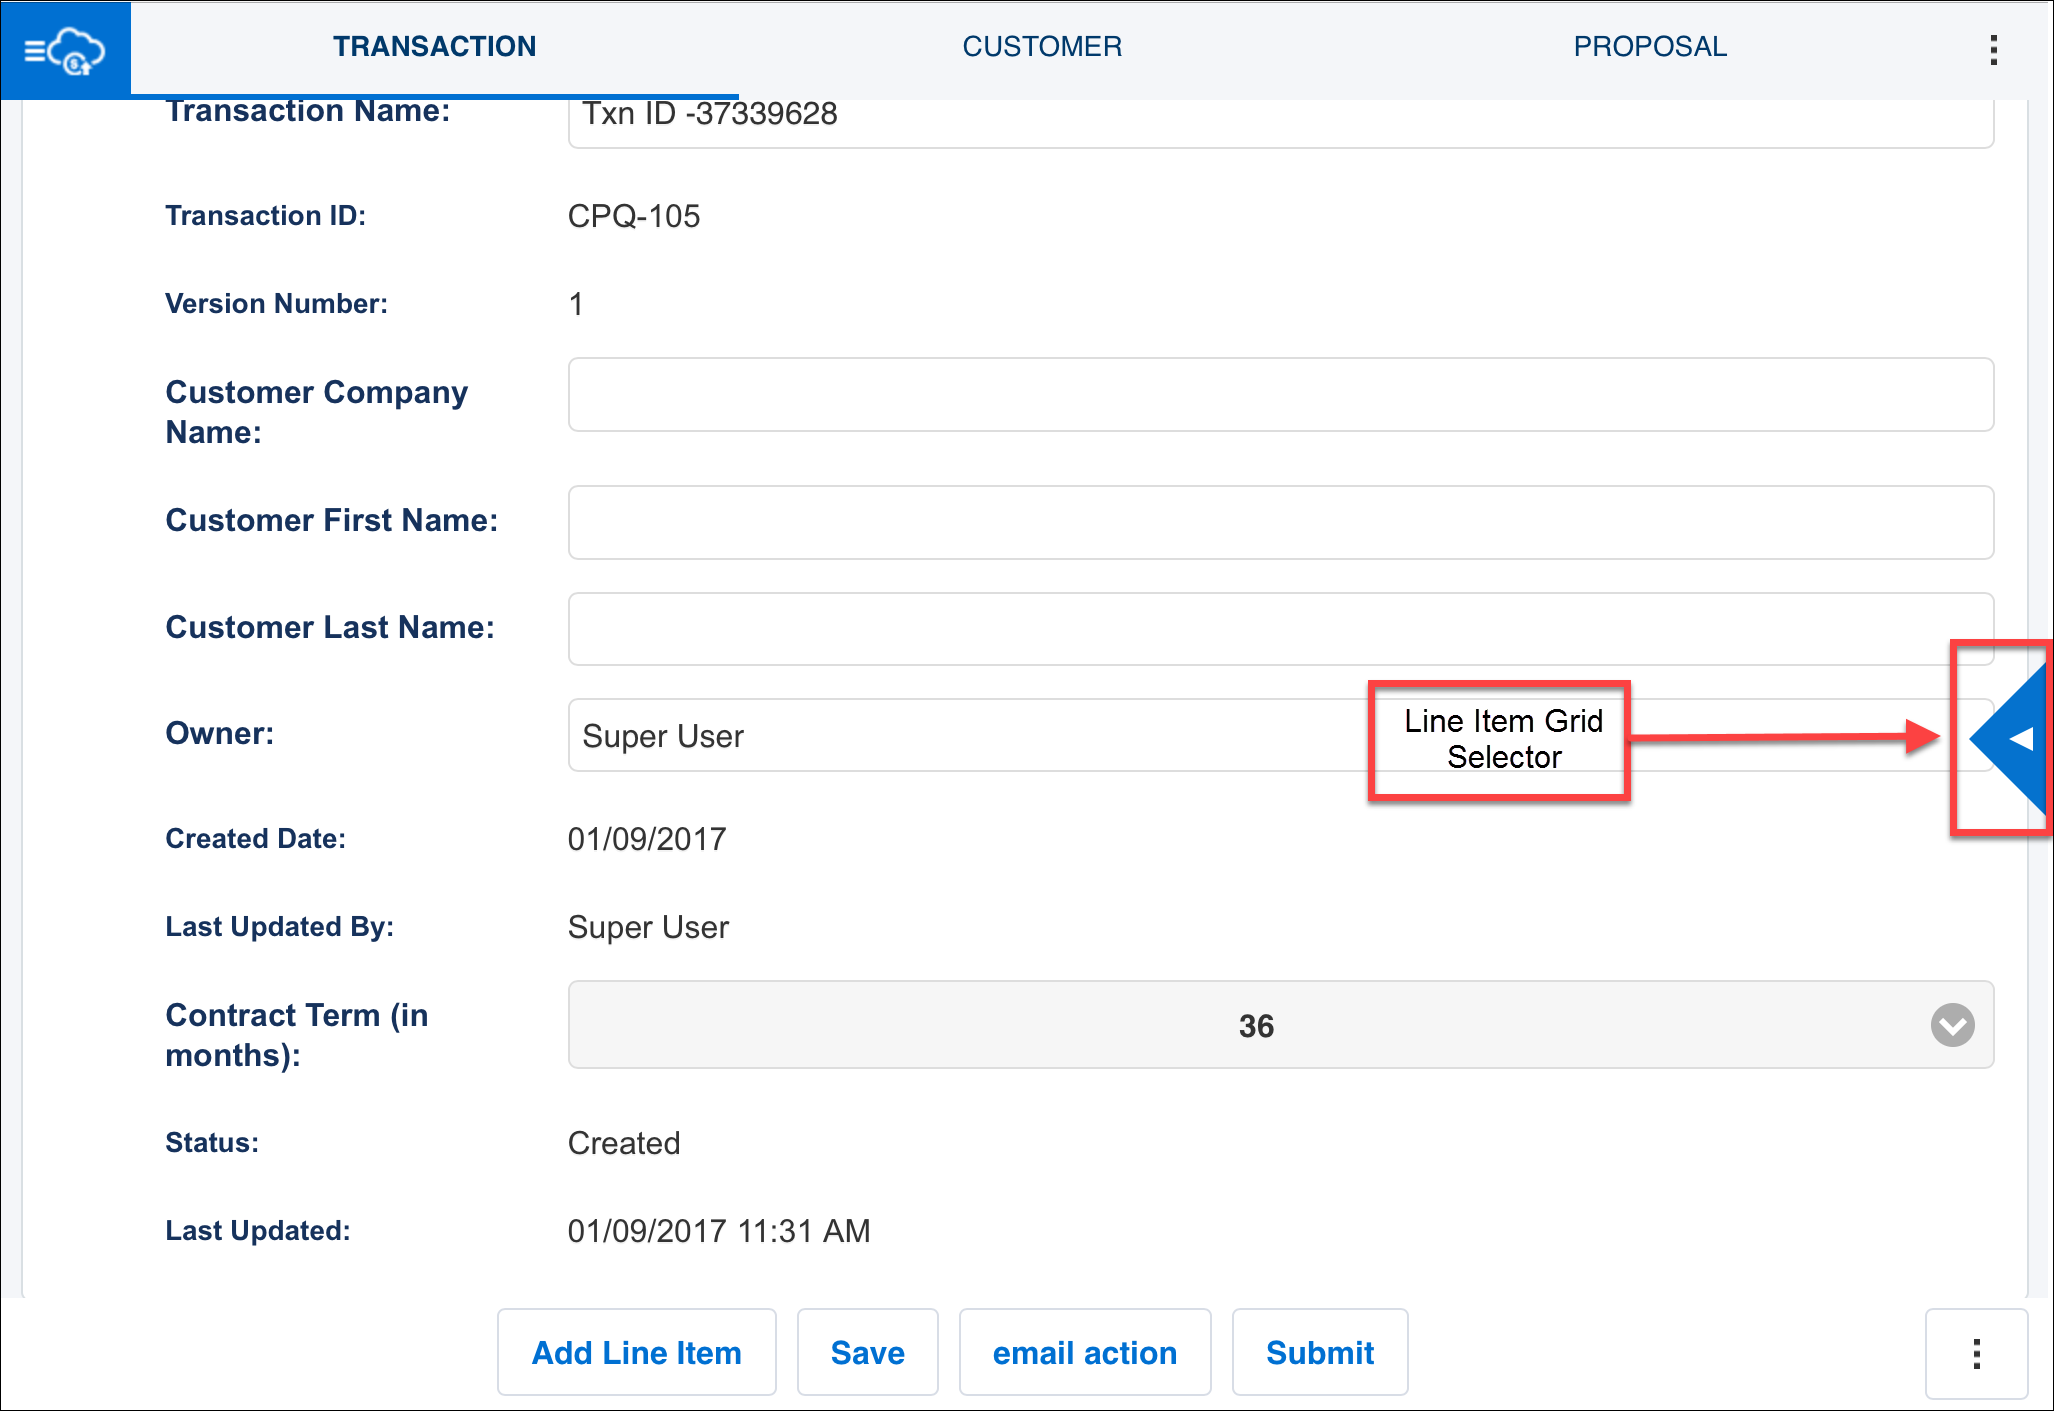Trigger the email action
Image resolution: width=2054 pixels, height=1411 pixels.
tap(1085, 1352)
